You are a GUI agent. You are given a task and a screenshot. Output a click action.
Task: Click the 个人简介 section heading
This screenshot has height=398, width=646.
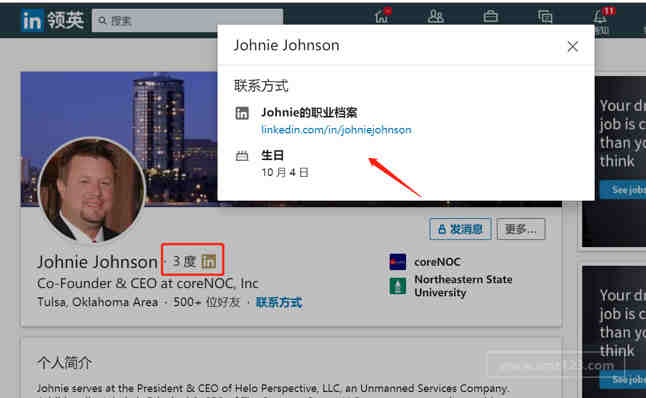coord(65,363)
